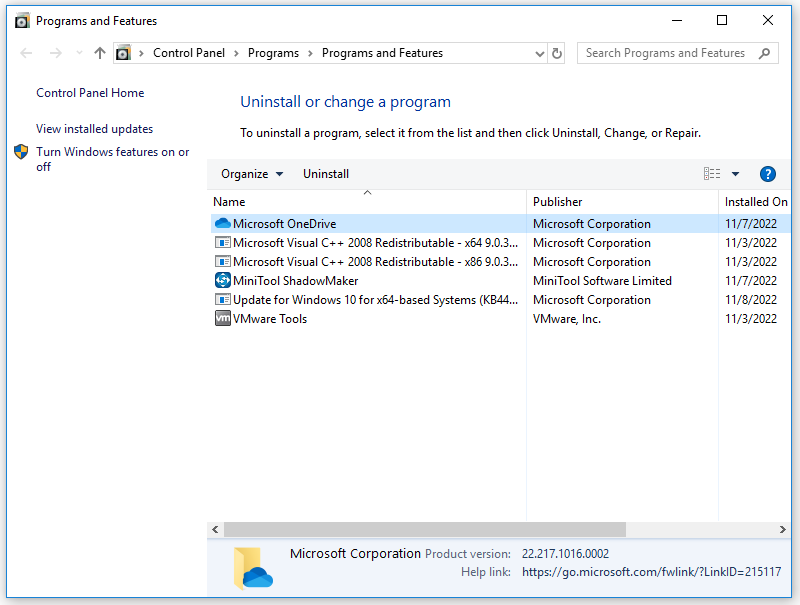Image resolution: width=800 pixels, height=605 pixels.
Task: Open the help question mark icon
Action: coord(768,174)
